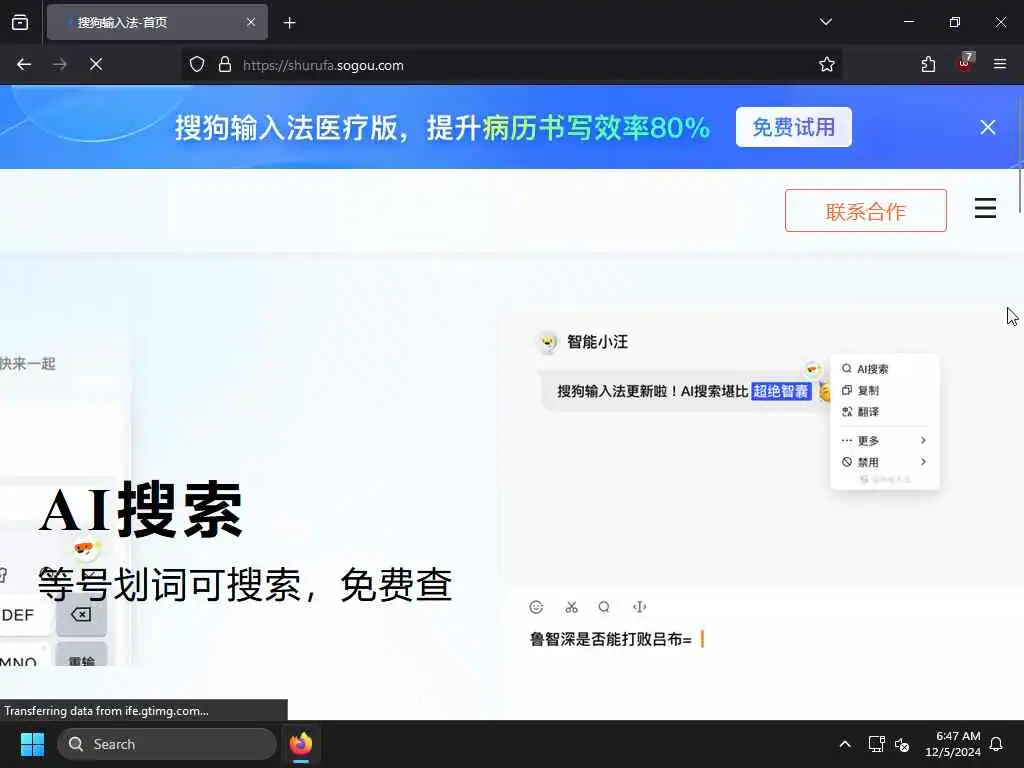This screenshot has width=1024, height=768.
Task: View site security lock information
Action: (225, 65)
